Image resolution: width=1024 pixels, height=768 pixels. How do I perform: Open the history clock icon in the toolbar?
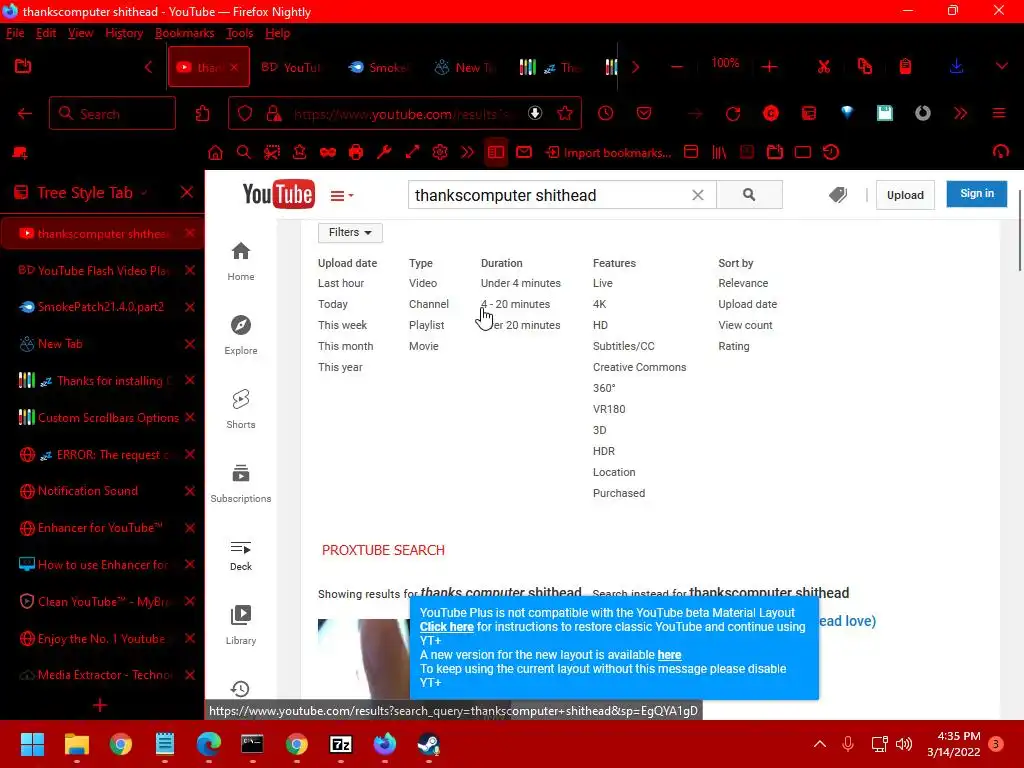click(x=605, y=114)
